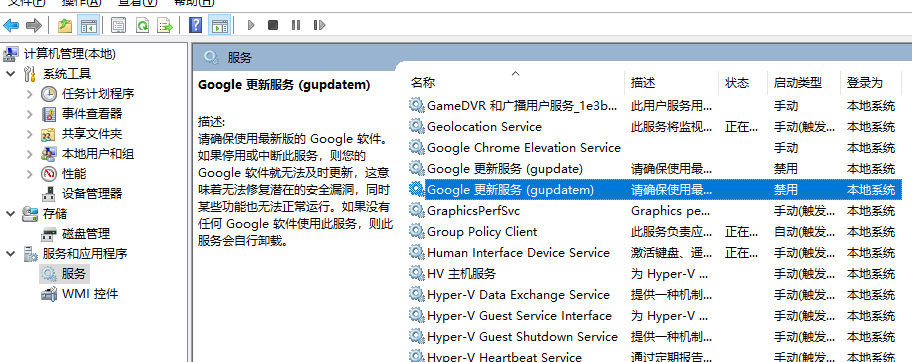Go forward with the gray arrow
The height and width of the screenshot is (362, 912).
(x=34, y=25)
